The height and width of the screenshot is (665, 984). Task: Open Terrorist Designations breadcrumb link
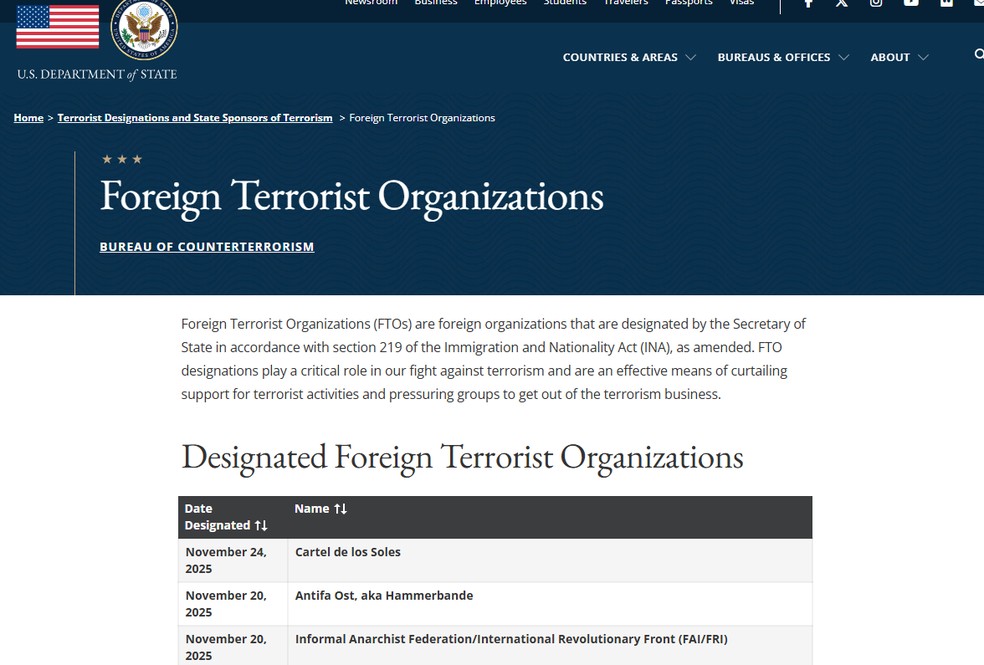(x=195, y=117)
